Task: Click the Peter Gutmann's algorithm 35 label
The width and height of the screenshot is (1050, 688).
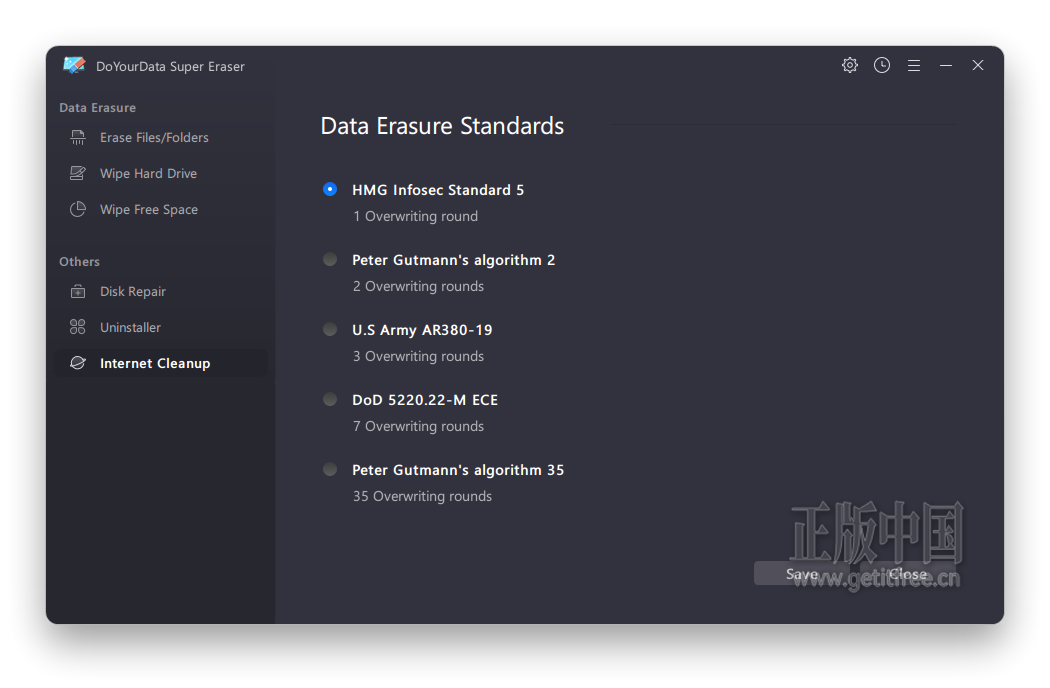Action: [x=458, y=470]
